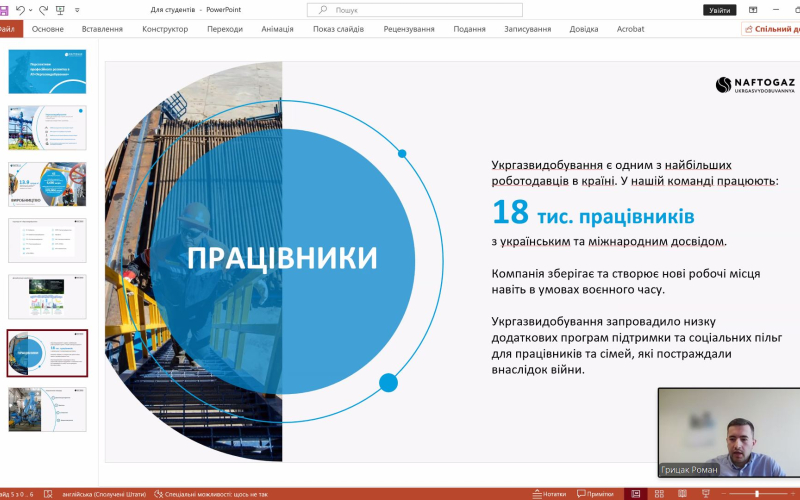Screen dimensions: 800x500
Task: Click the Naftogaz logo on the slide
Action: pos(755,85)
